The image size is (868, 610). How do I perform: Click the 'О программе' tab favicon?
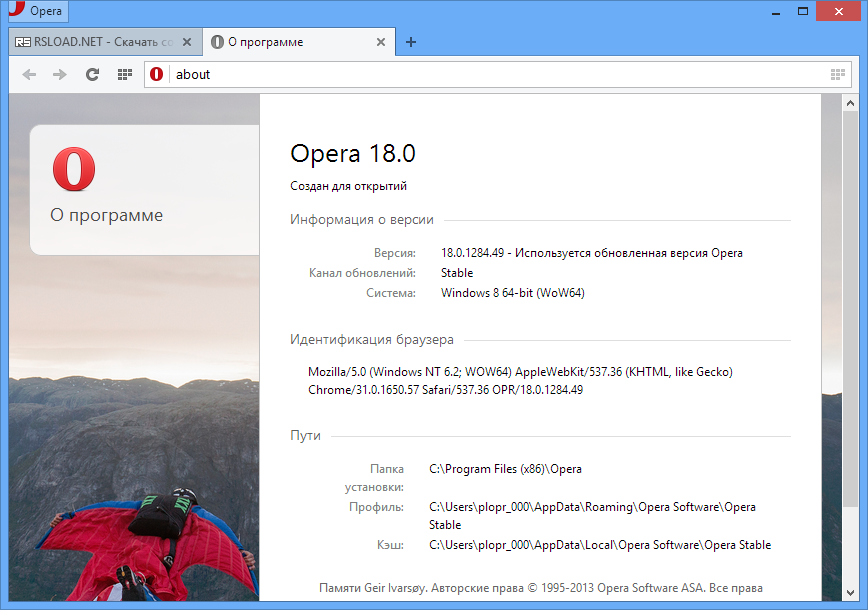(218, 42)
